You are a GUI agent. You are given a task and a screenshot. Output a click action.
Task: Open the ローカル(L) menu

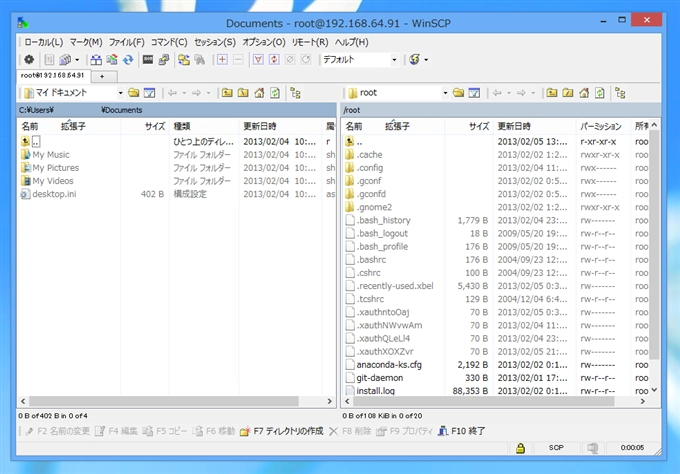[44, 42]
